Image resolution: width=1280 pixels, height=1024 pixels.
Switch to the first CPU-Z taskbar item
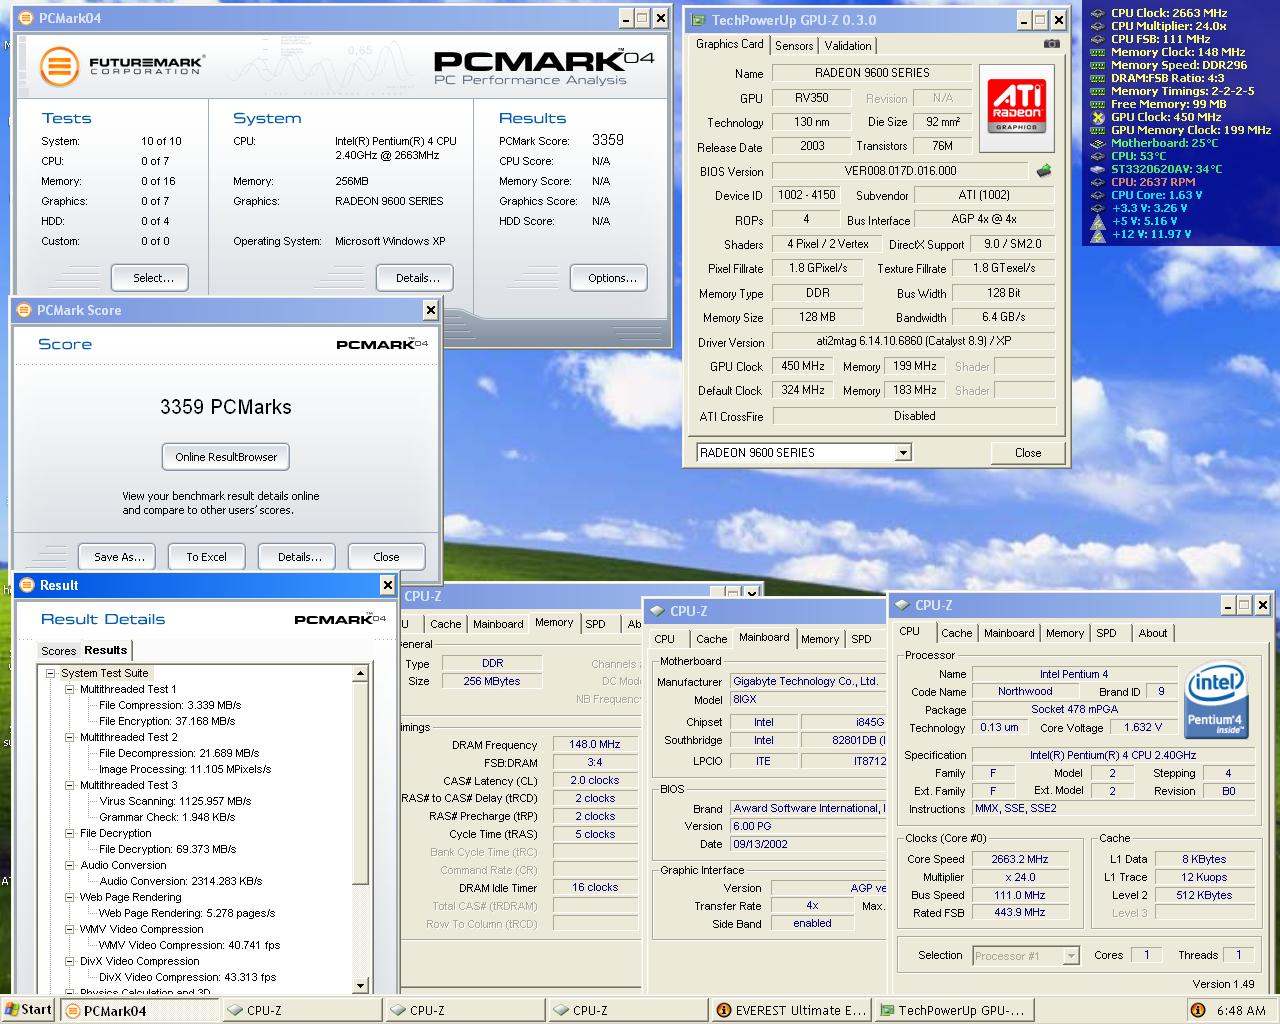click(301, 1010)
